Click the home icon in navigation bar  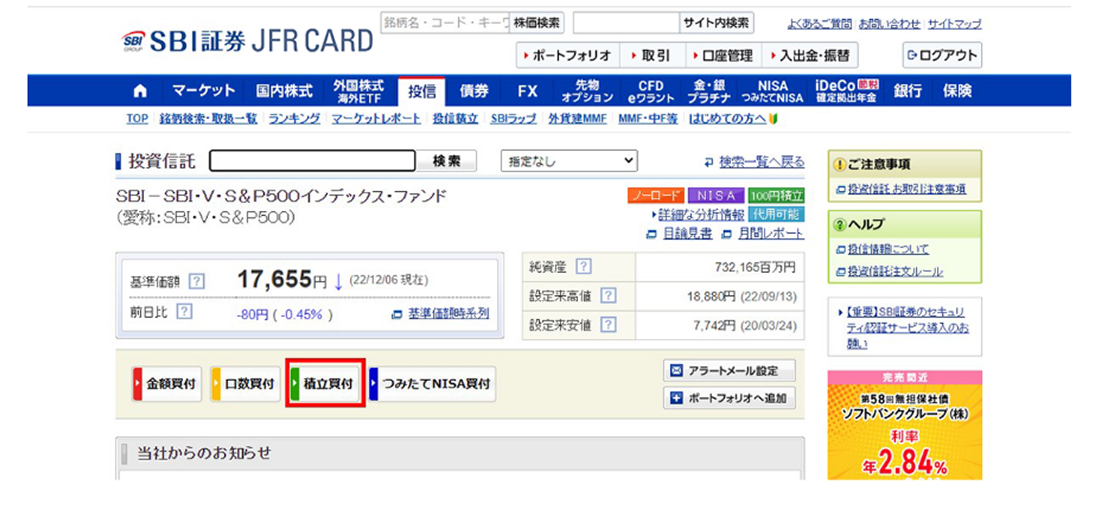(140, 91)
